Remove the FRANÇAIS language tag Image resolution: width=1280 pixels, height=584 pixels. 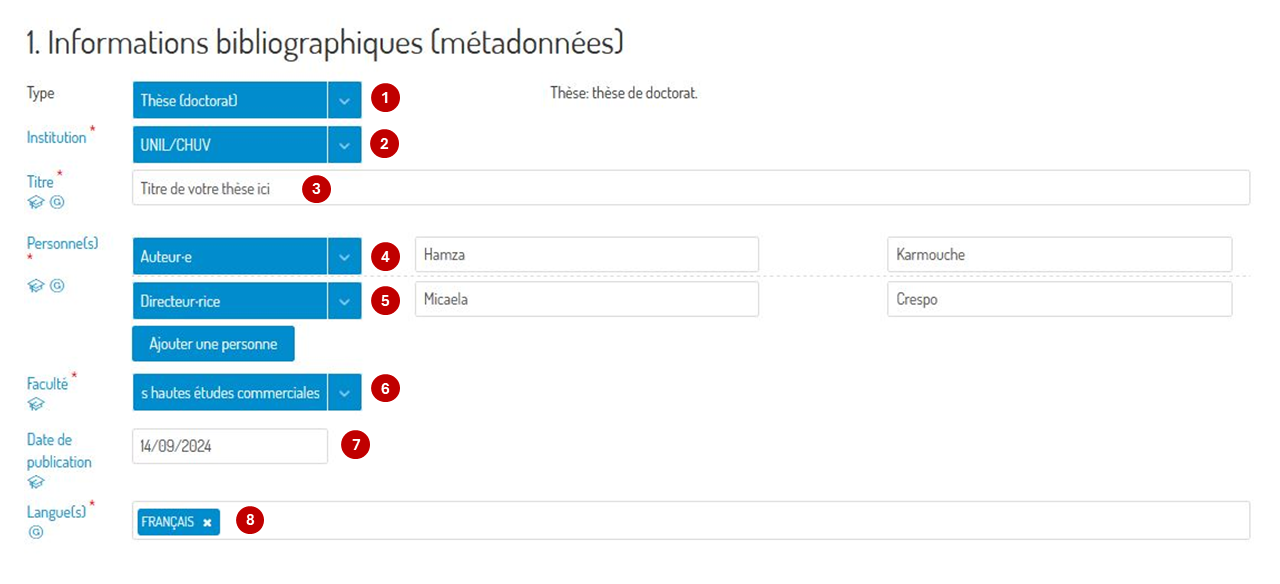point(207,522)
